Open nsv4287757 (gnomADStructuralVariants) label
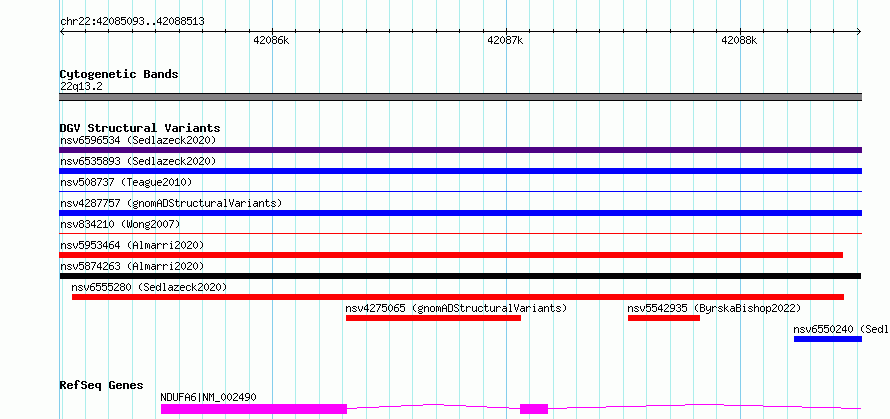The width and height of the screenshot is (890, 419). (x=171, y=203)
